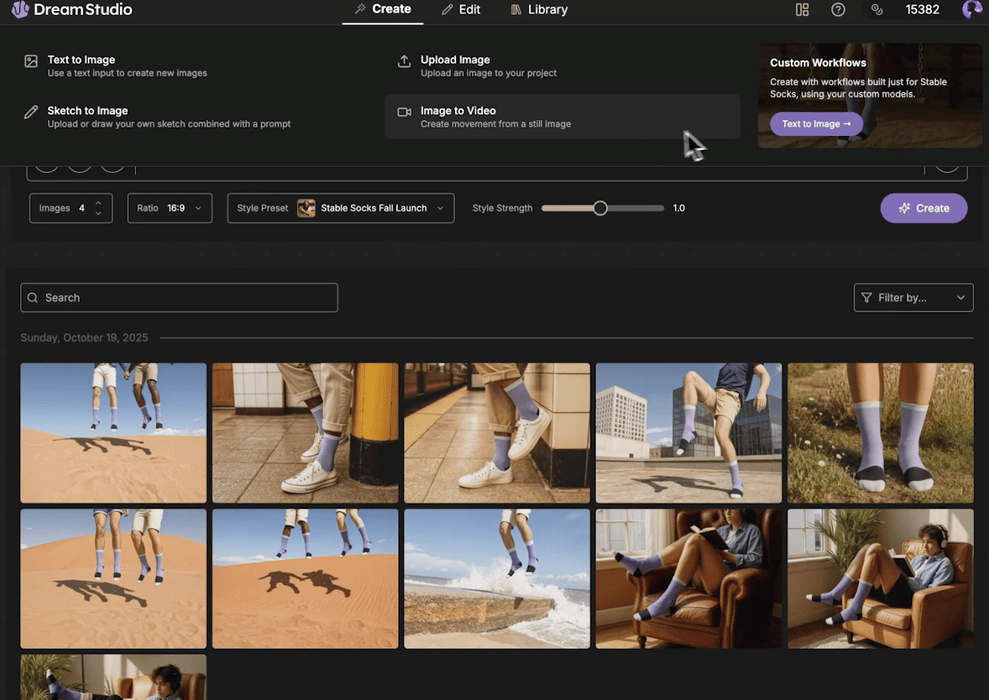Click the Upload Image arrow icon

404,61
